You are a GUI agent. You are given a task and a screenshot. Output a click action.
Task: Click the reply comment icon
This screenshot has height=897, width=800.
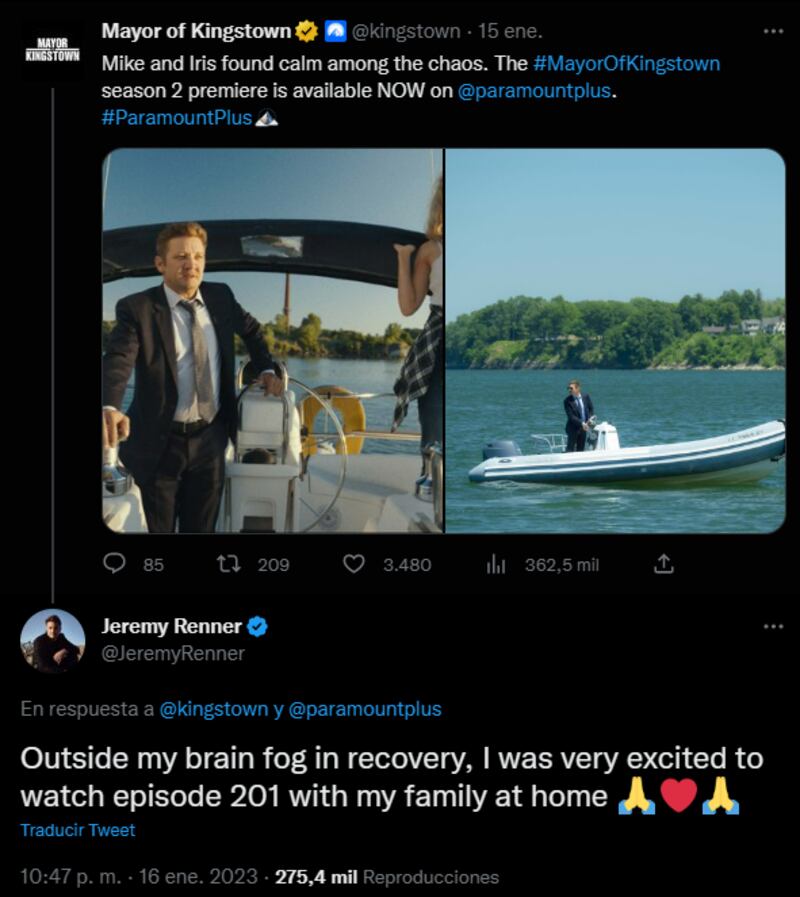click(116, 565)
